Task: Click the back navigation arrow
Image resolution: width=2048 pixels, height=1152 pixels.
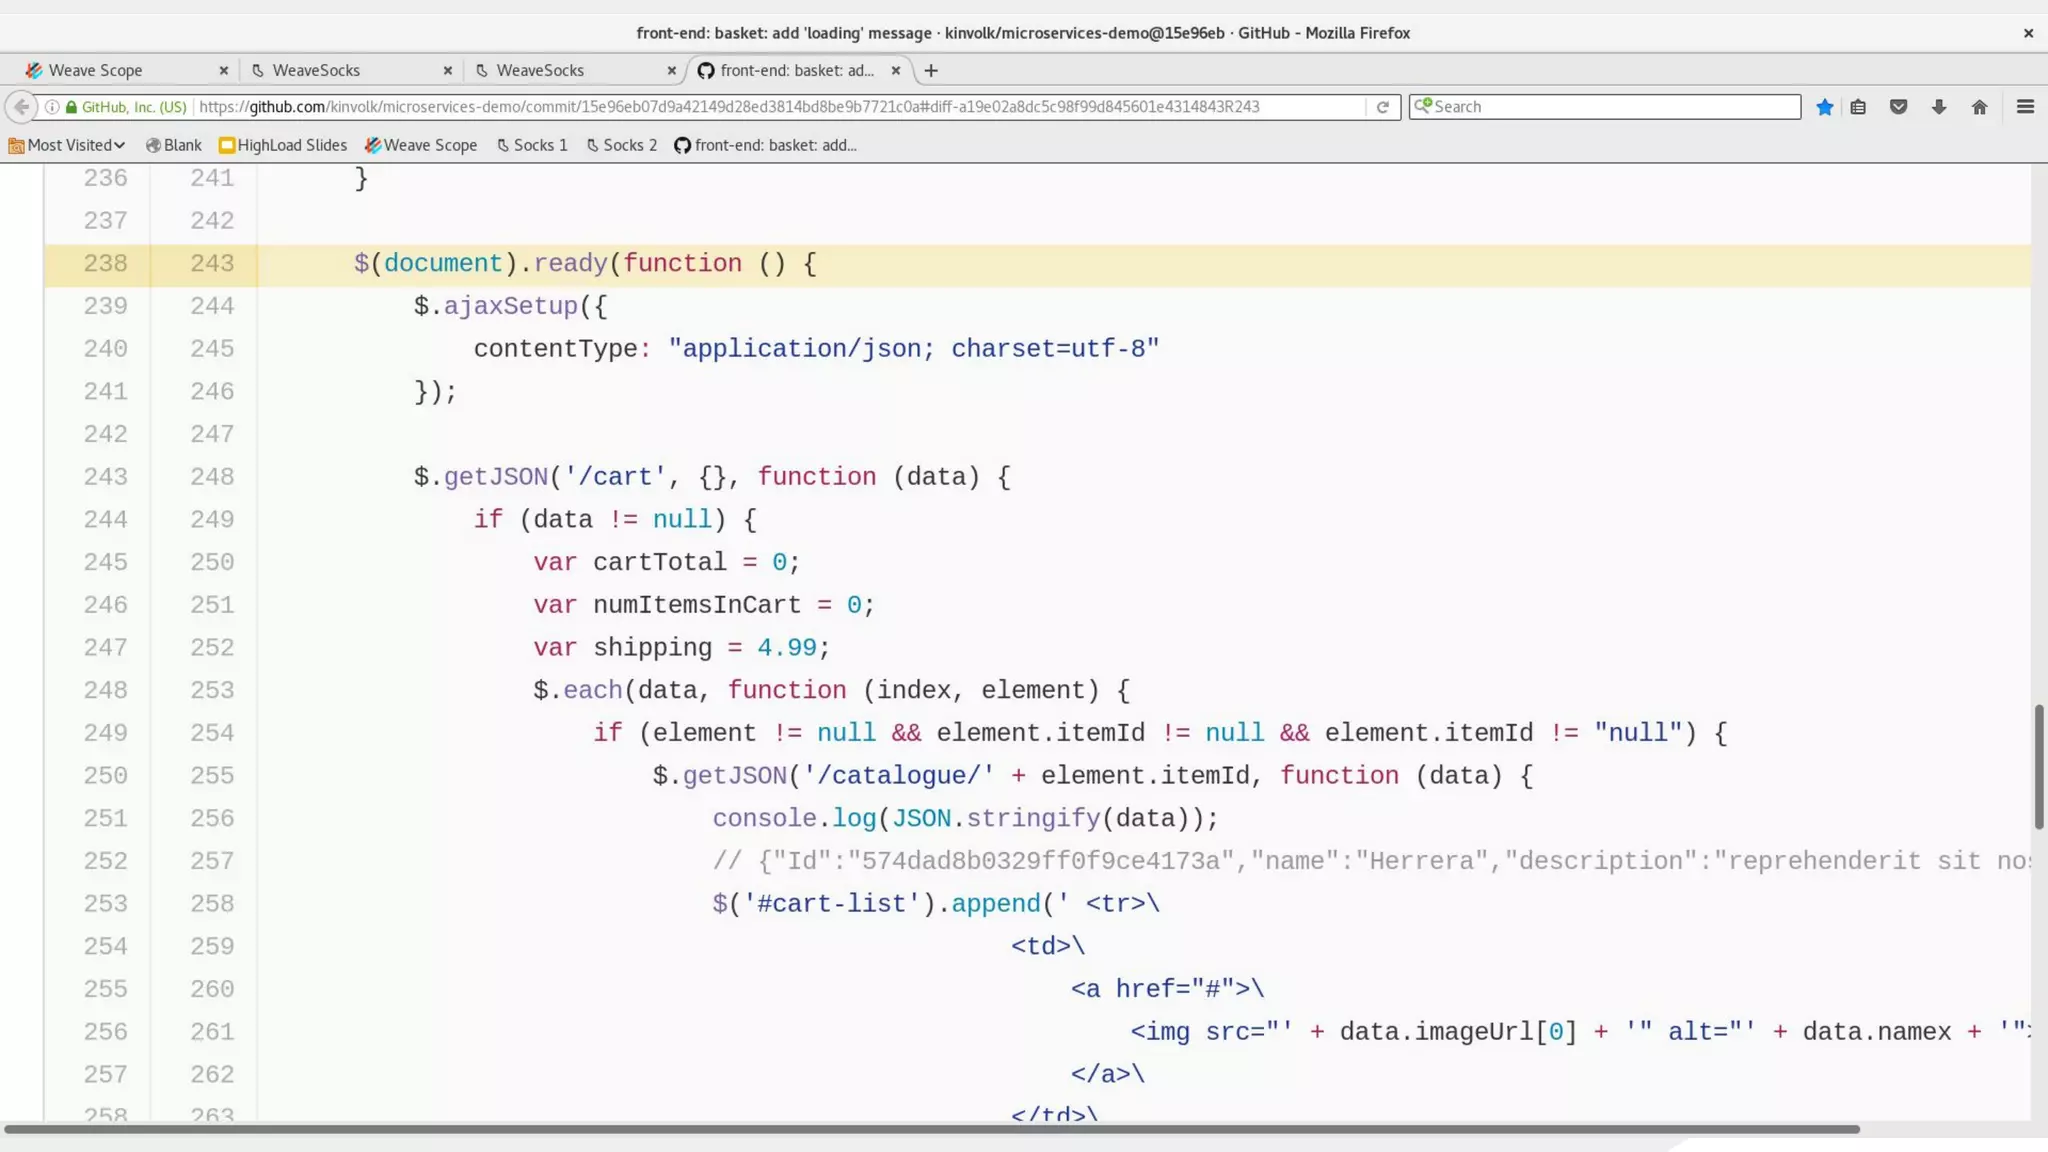Action: point(21,107)
